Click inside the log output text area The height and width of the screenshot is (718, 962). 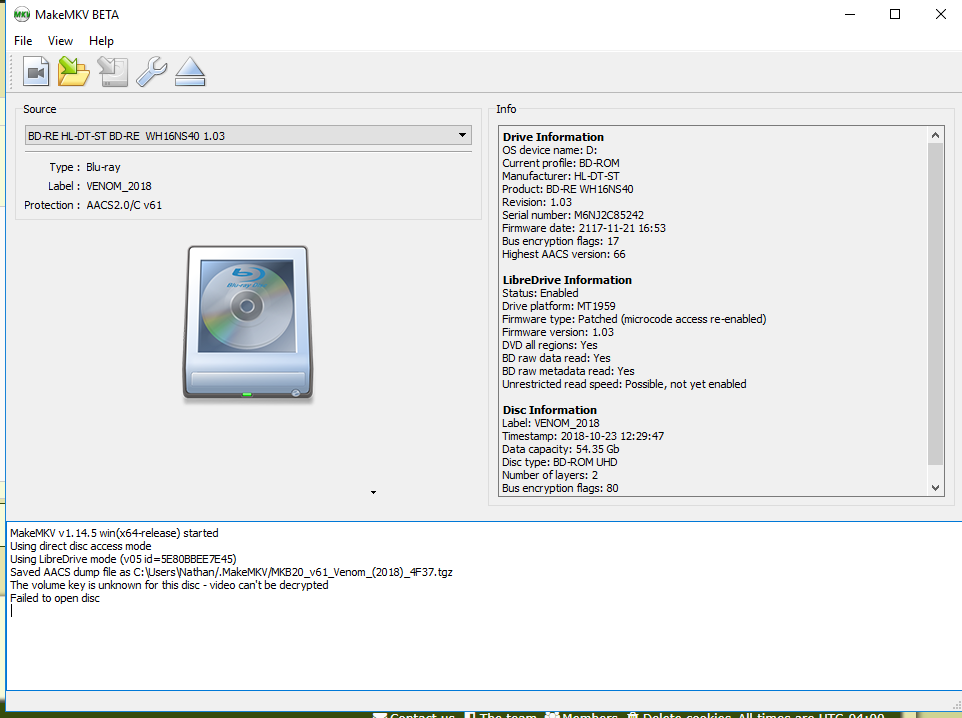pyautogui.click(x=480, y=640)
